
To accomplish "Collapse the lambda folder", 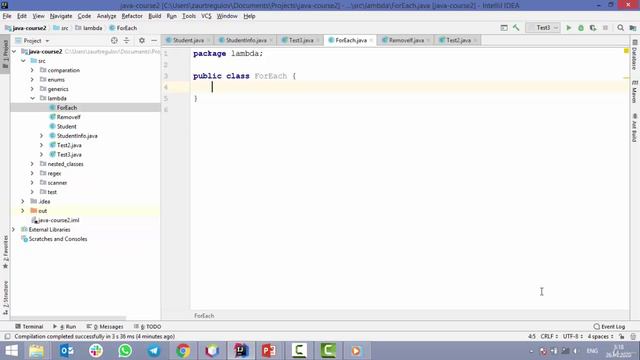I will [x=32, y=98].
